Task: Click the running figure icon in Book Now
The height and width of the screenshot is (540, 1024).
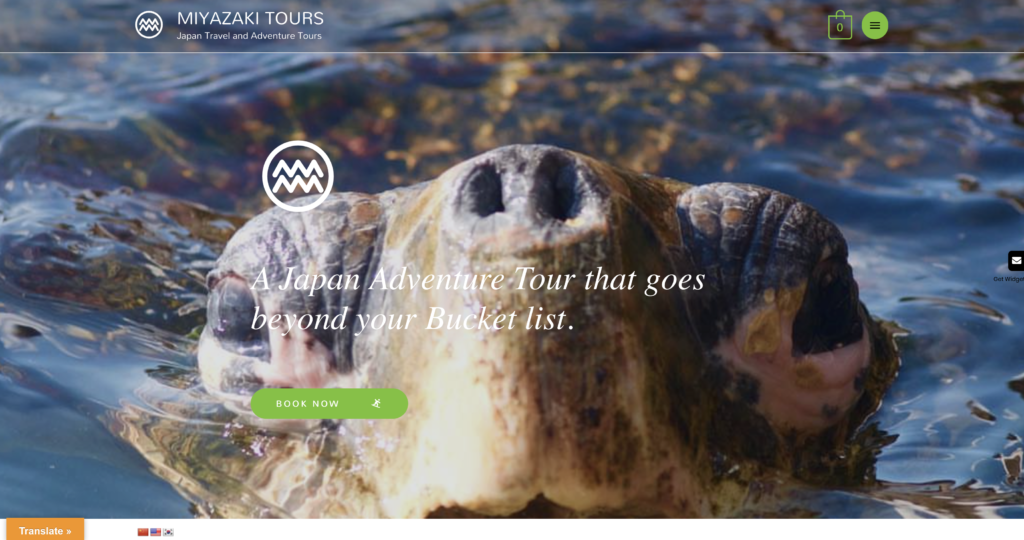Action: (x=376, y=404)
